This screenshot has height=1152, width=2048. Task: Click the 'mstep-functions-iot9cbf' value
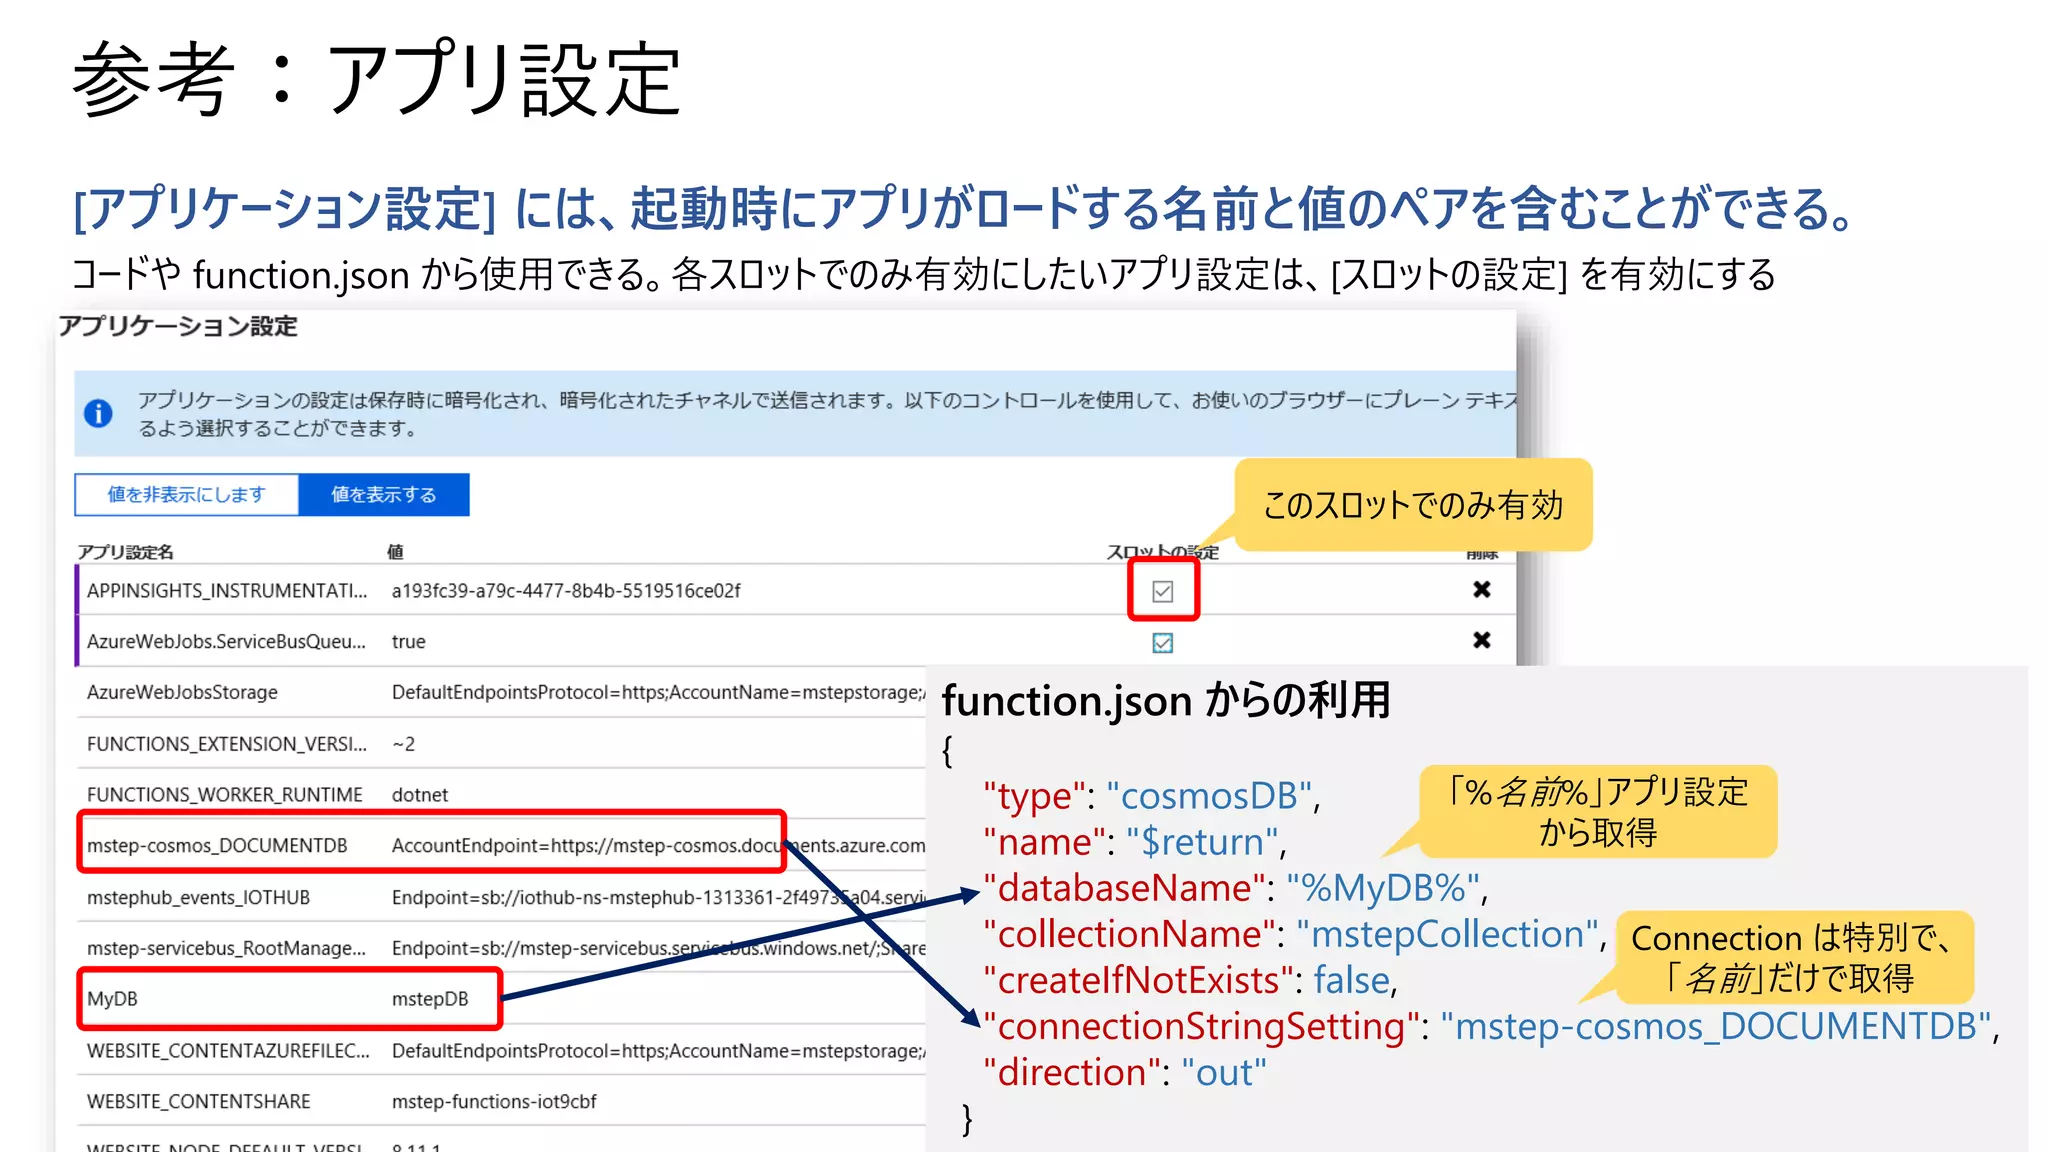click(494, 1101)
